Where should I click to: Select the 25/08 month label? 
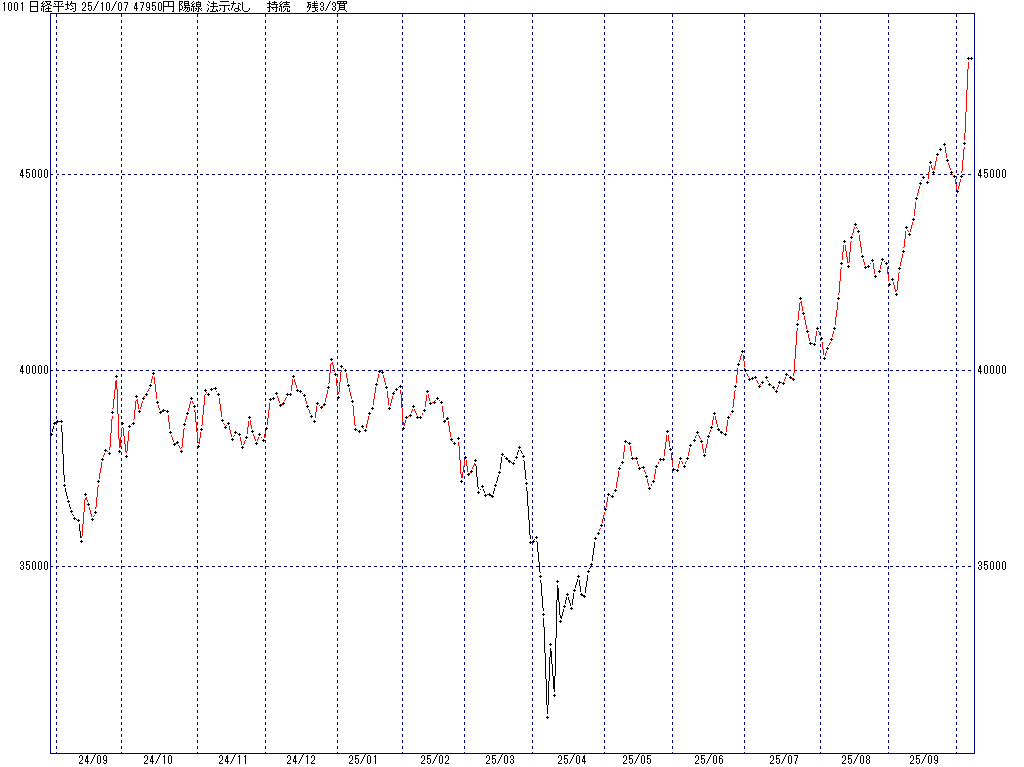[x=856, y=759]
